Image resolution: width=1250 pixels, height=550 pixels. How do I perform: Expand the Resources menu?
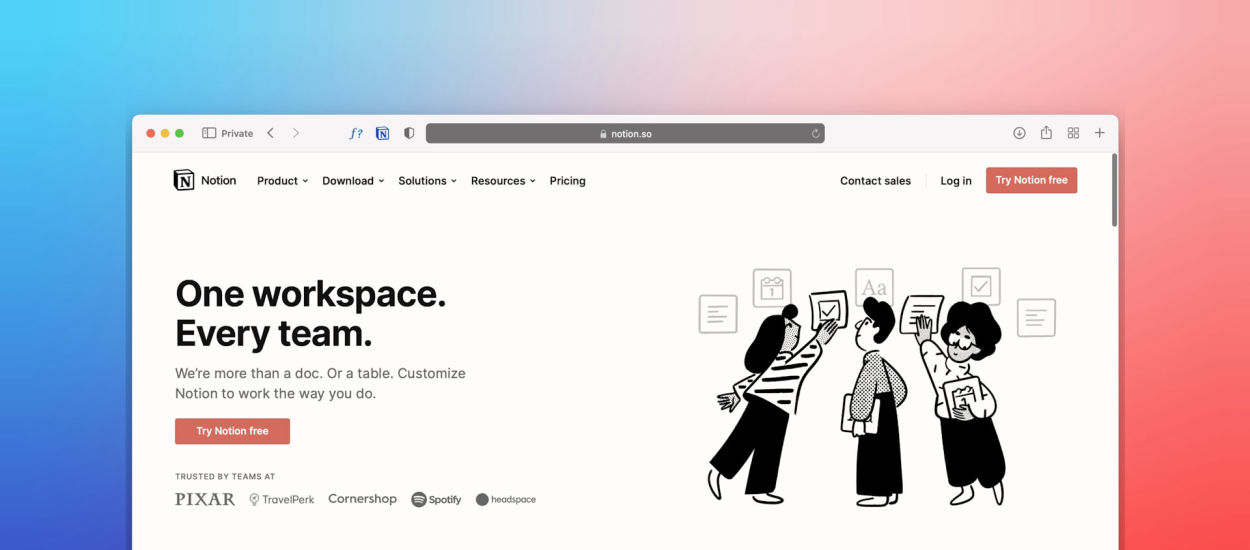503,181
